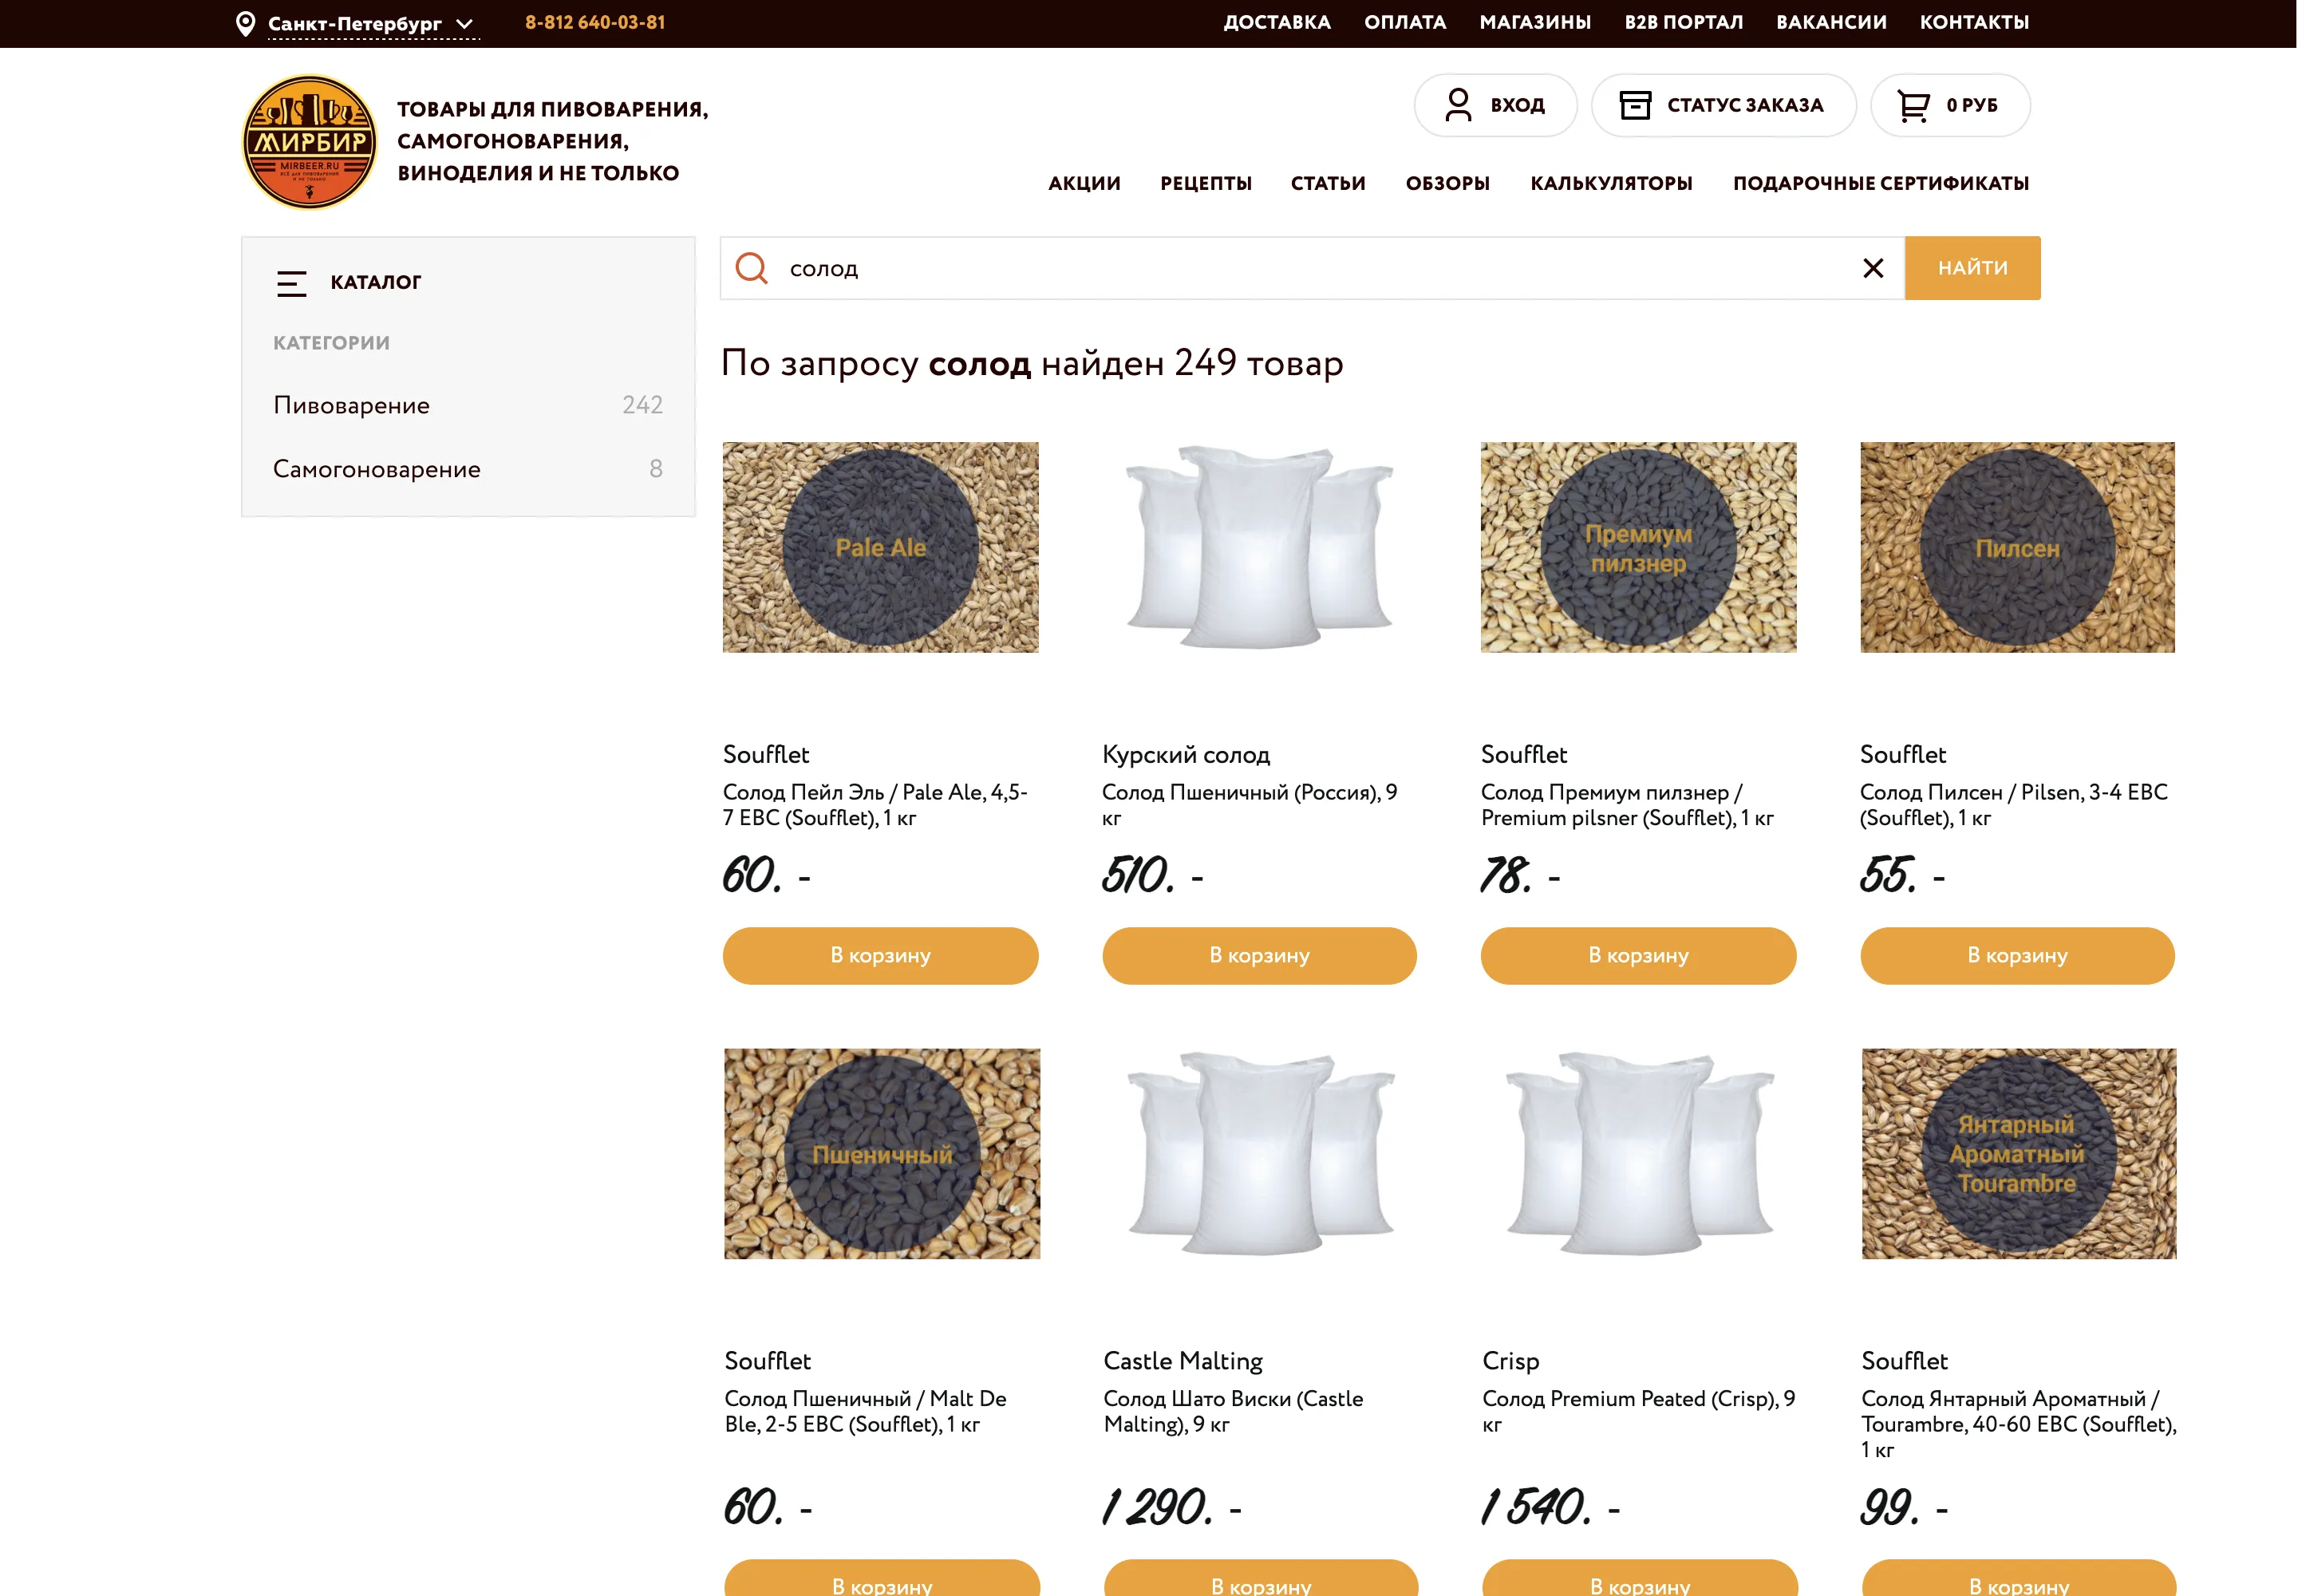Click the НАЙТИ search button
This screenshot has width=2298, height=1596.
(x=1971, y=268)
